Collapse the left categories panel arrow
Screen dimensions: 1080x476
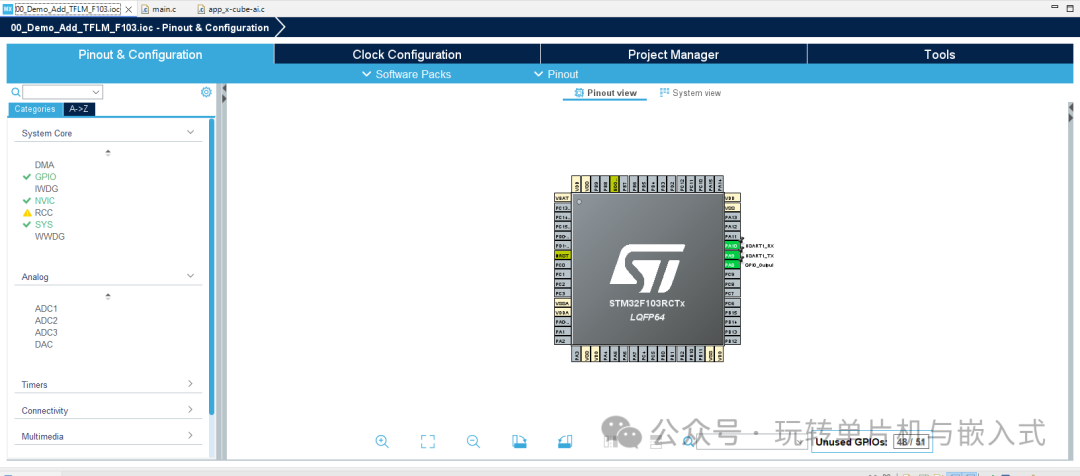tap(223, 89)
